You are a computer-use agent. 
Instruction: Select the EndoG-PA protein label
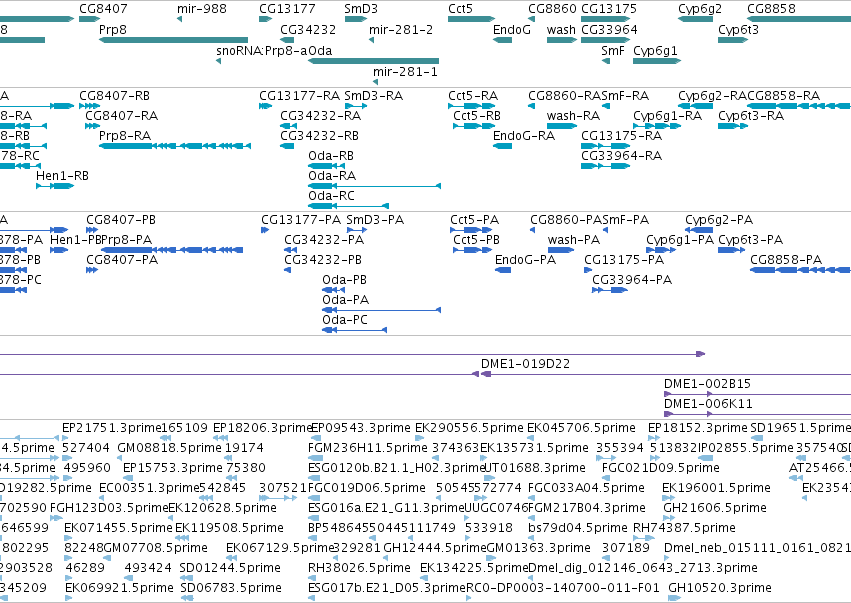click(x=525, y=260)
